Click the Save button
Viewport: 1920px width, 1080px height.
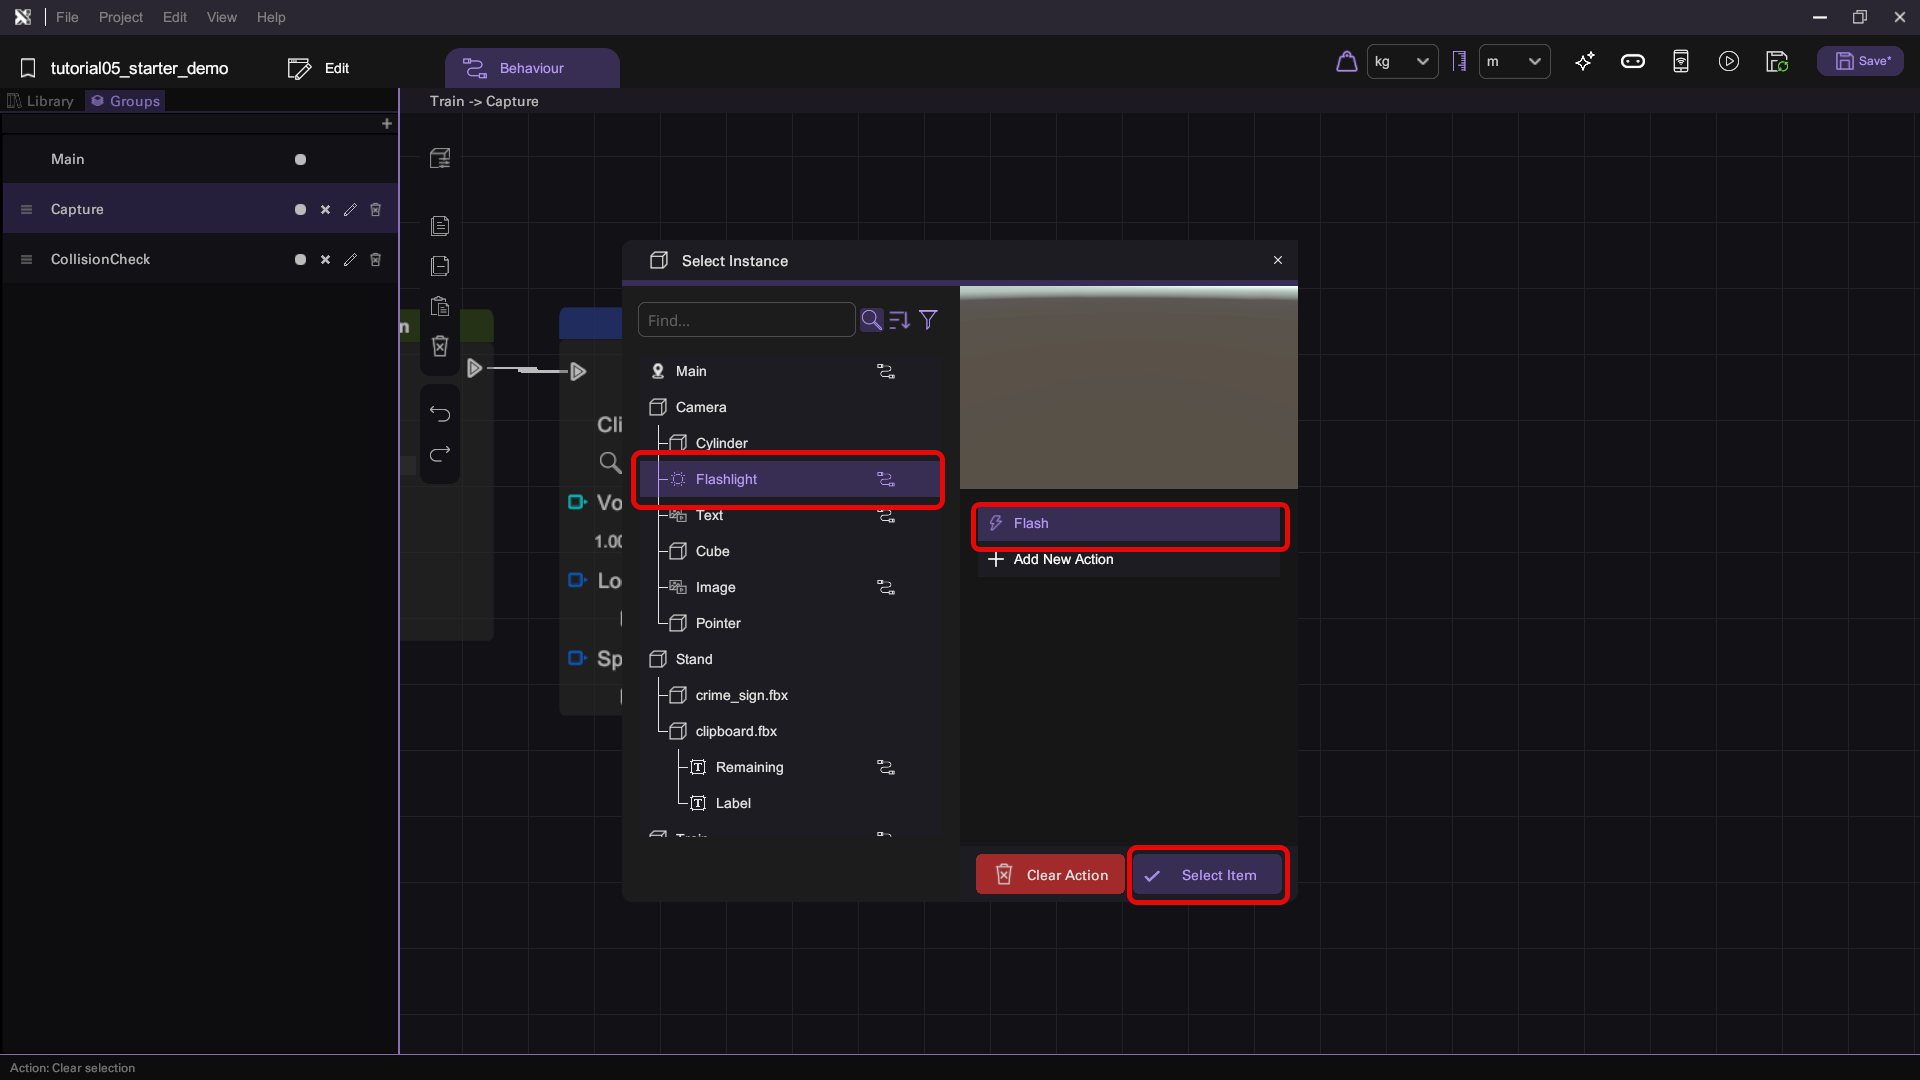[1860, 61]
